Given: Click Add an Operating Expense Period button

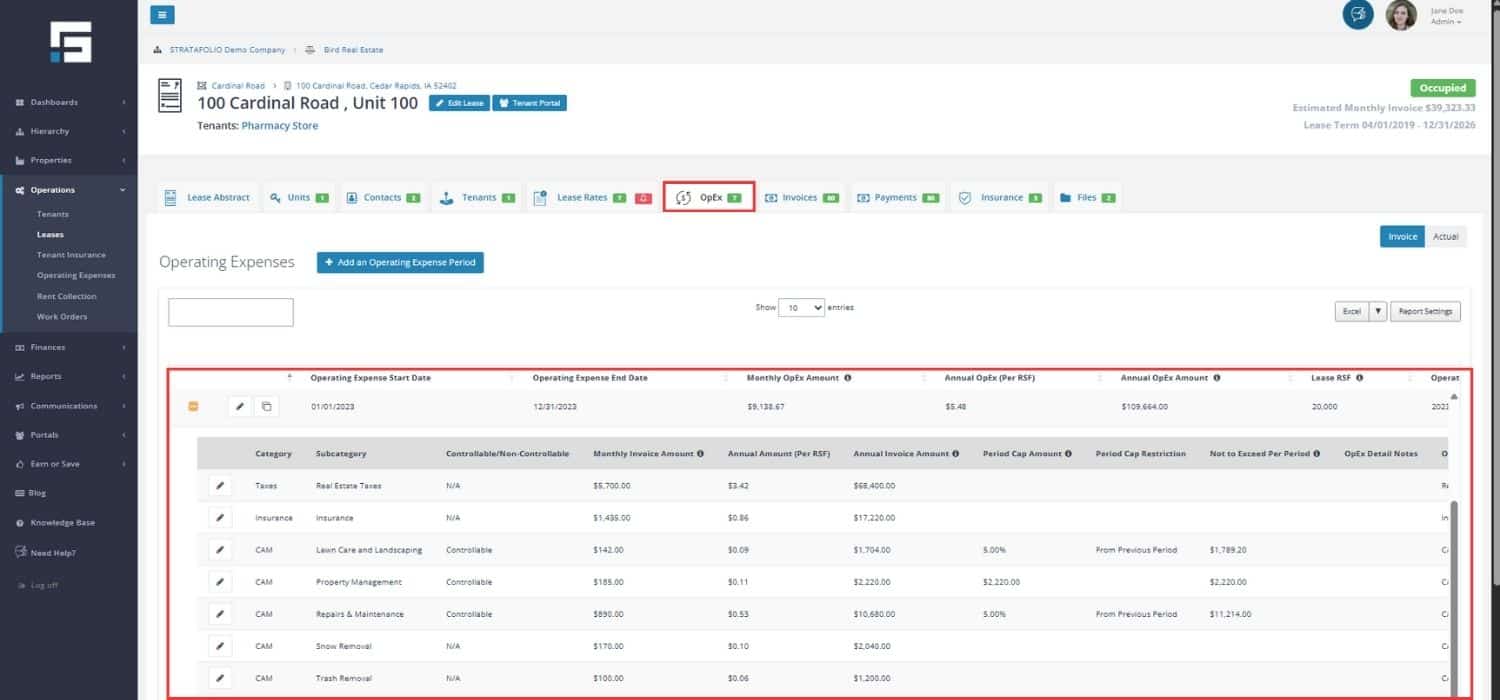Looking at the screenshot, I should point(400,262).
